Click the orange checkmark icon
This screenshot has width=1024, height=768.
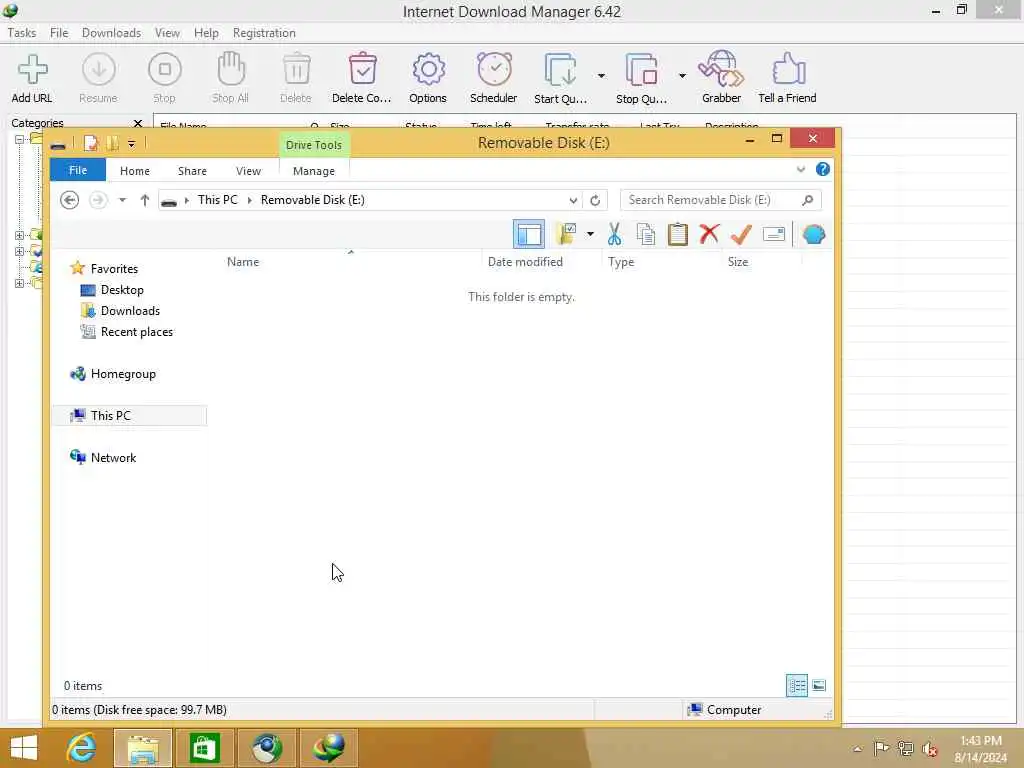click(x=741, y=234)
